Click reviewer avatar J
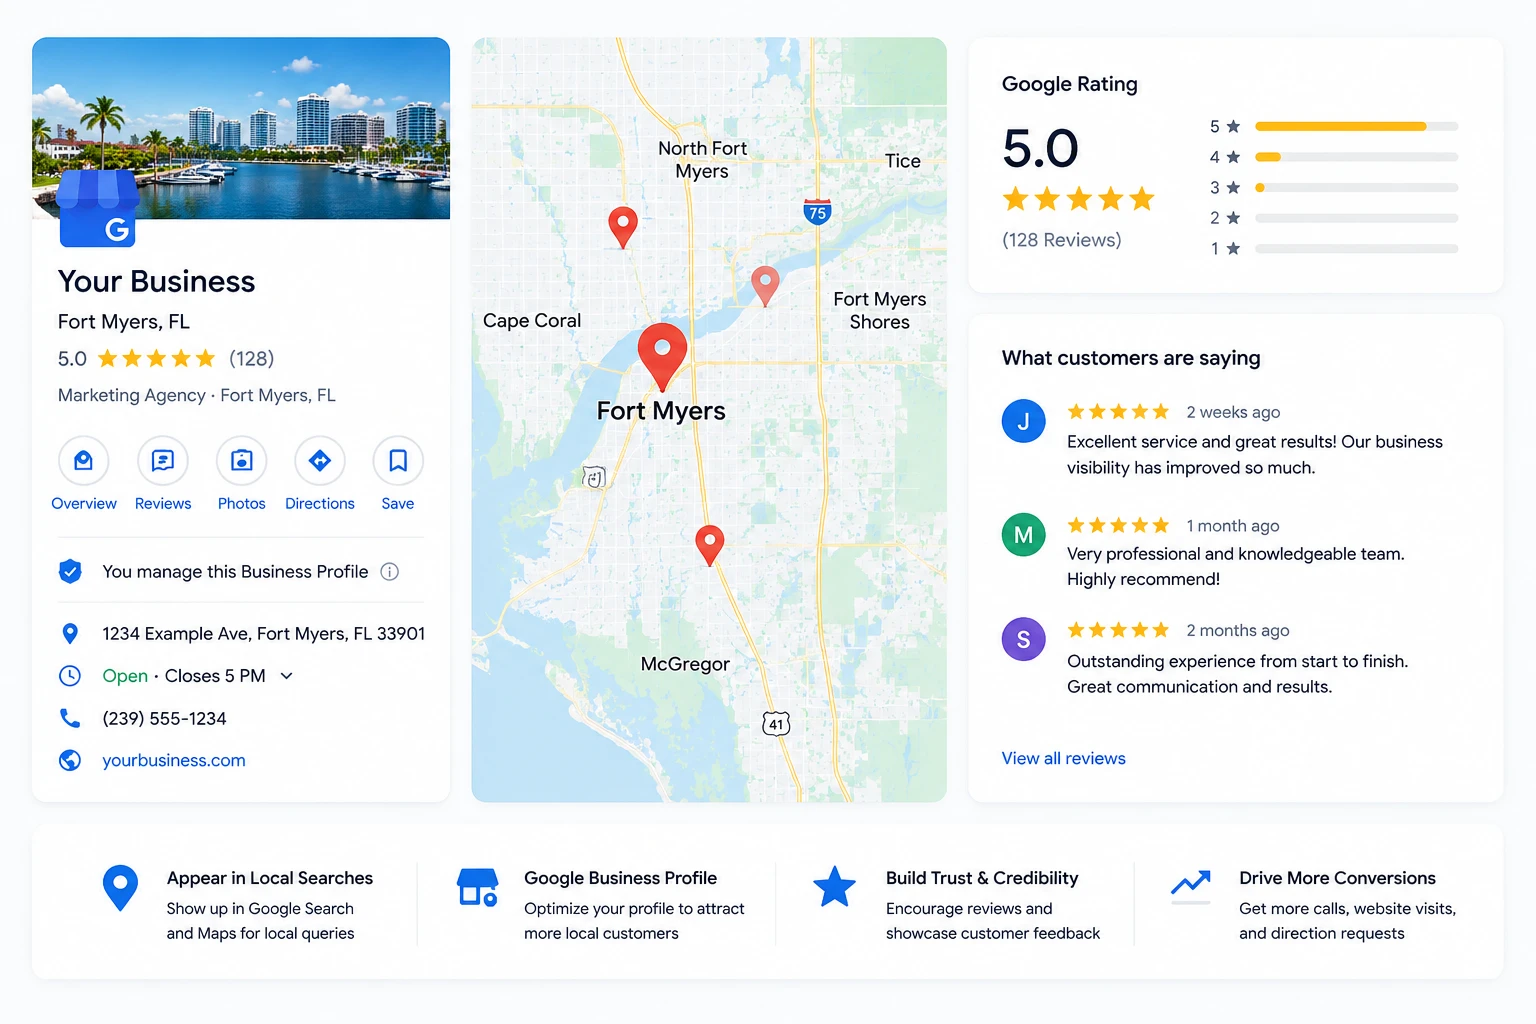 tap(1024, 421)
